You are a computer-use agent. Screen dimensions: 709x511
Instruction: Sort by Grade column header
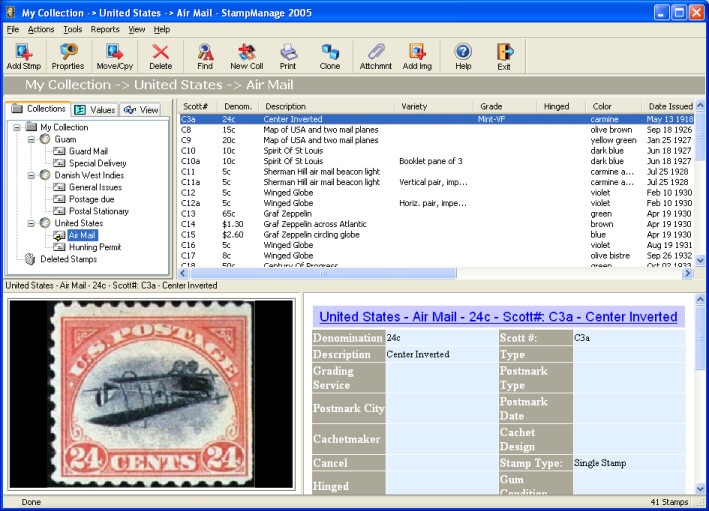pos(505,106)
